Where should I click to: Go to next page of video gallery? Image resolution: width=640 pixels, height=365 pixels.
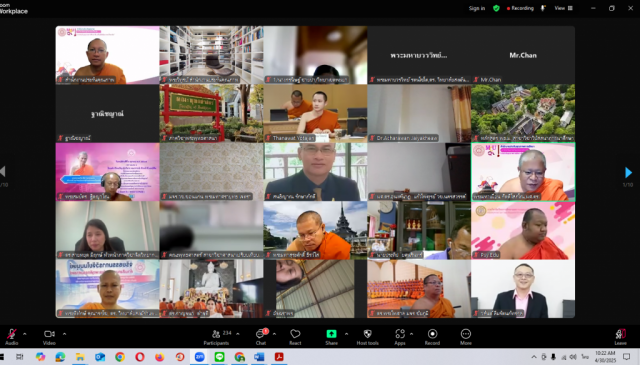[628, 173]
